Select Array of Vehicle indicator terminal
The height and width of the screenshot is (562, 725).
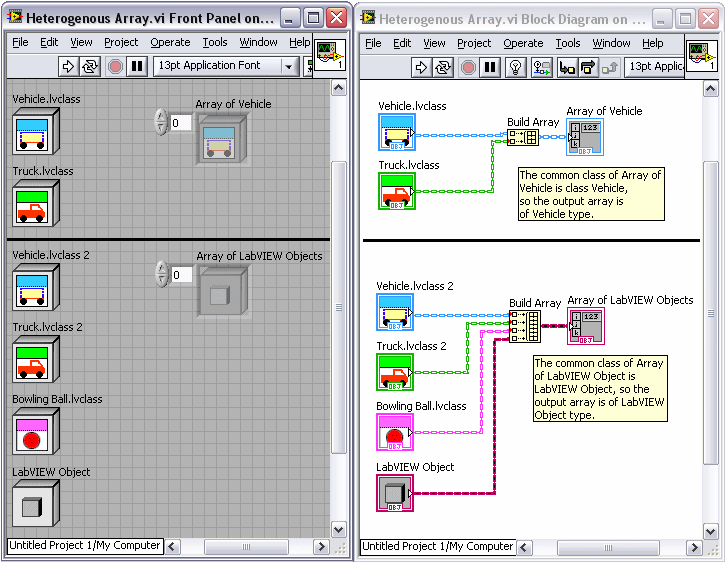point(585,136)
